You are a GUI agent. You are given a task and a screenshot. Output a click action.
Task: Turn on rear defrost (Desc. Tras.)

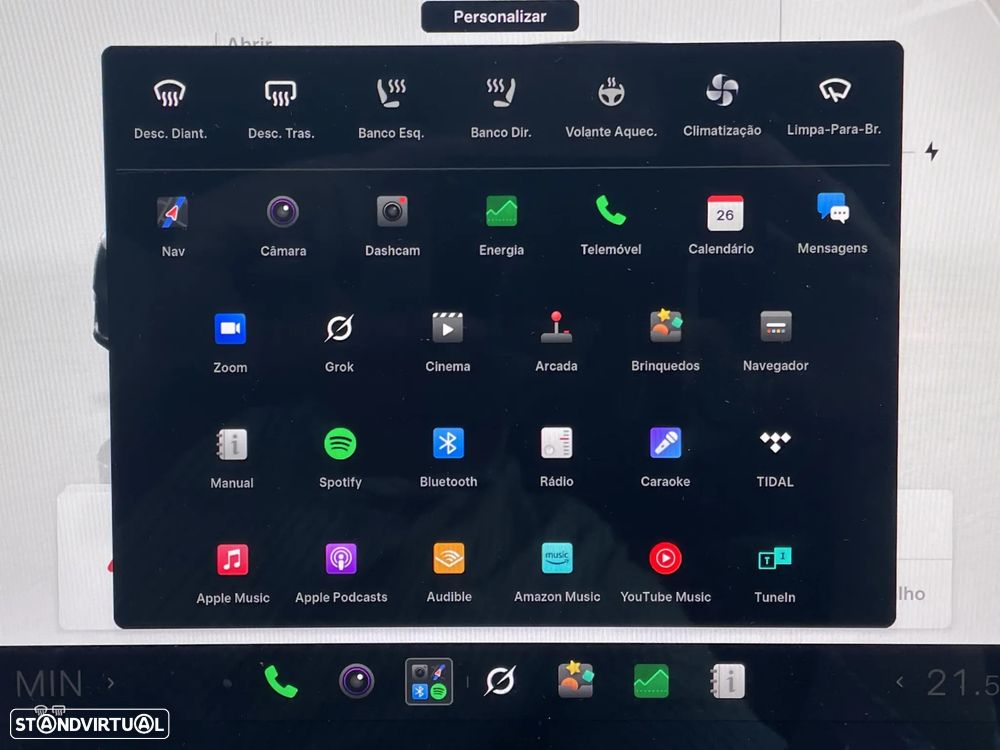point(281,94)
